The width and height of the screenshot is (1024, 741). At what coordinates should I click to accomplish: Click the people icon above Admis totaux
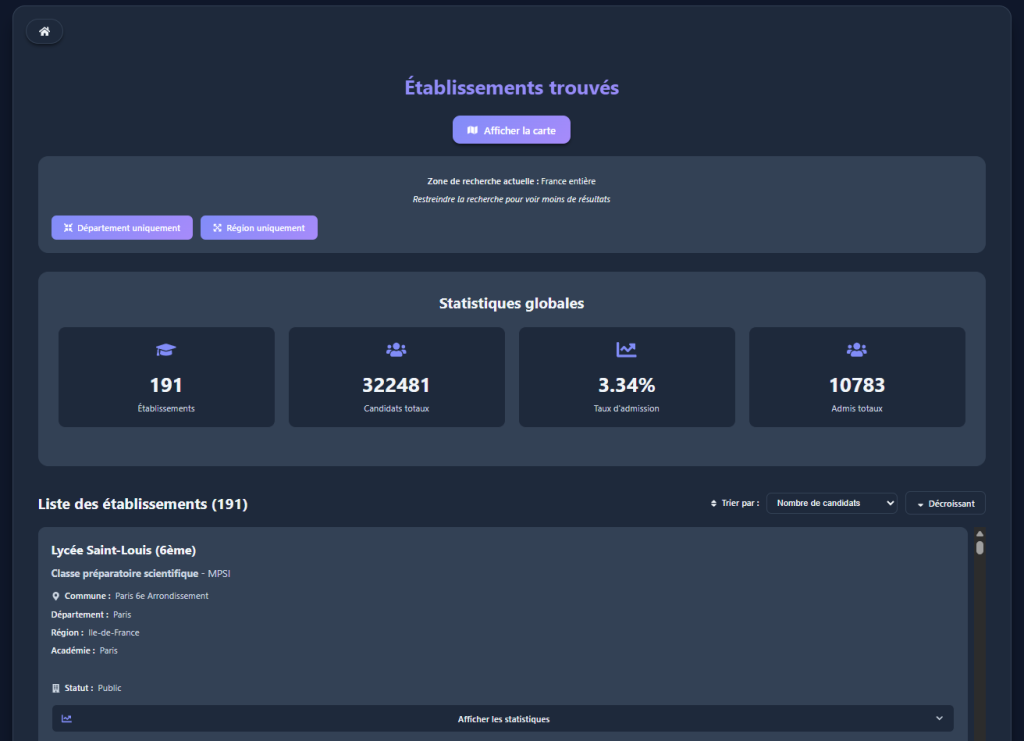pos(857,350)
